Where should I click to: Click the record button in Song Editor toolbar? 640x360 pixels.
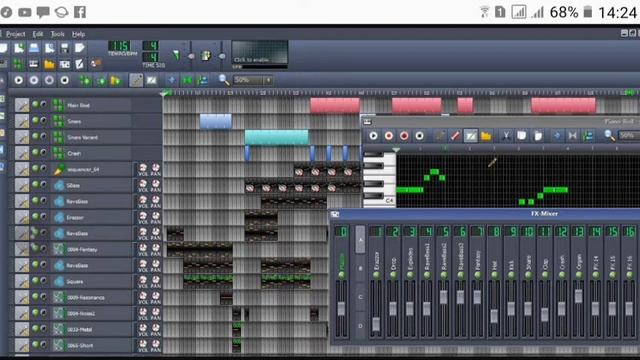click(34, 80)
